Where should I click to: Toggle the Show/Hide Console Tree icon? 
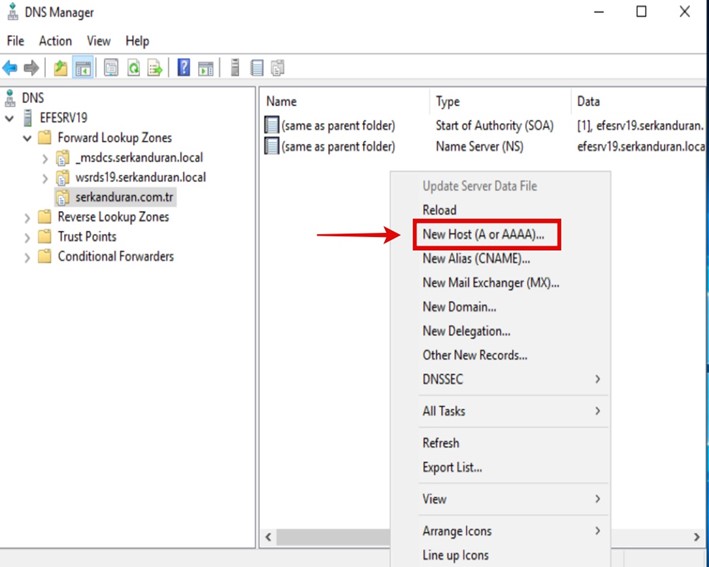point(83,68)
